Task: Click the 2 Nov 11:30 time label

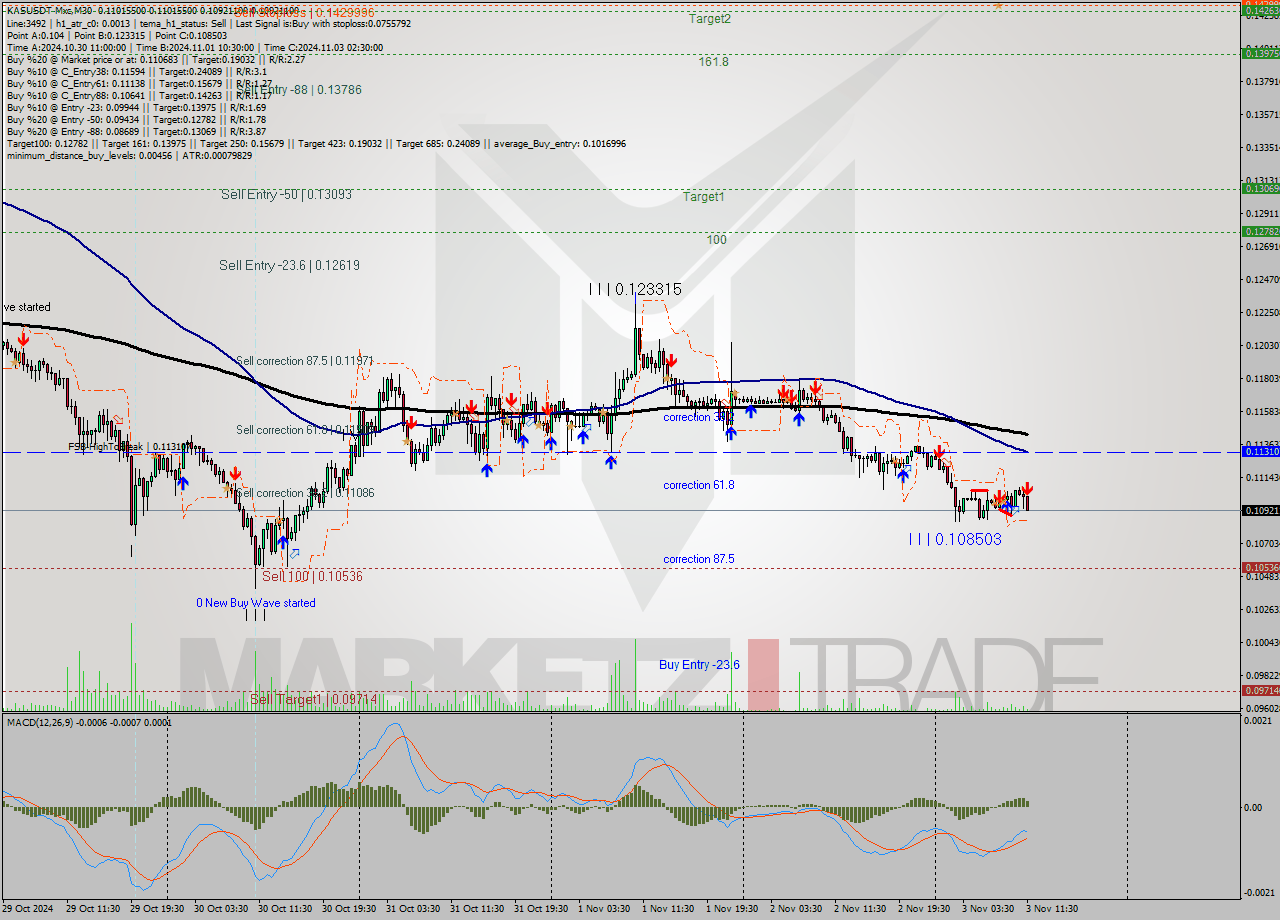Action: pyautogui.click(x=860, y=909)
